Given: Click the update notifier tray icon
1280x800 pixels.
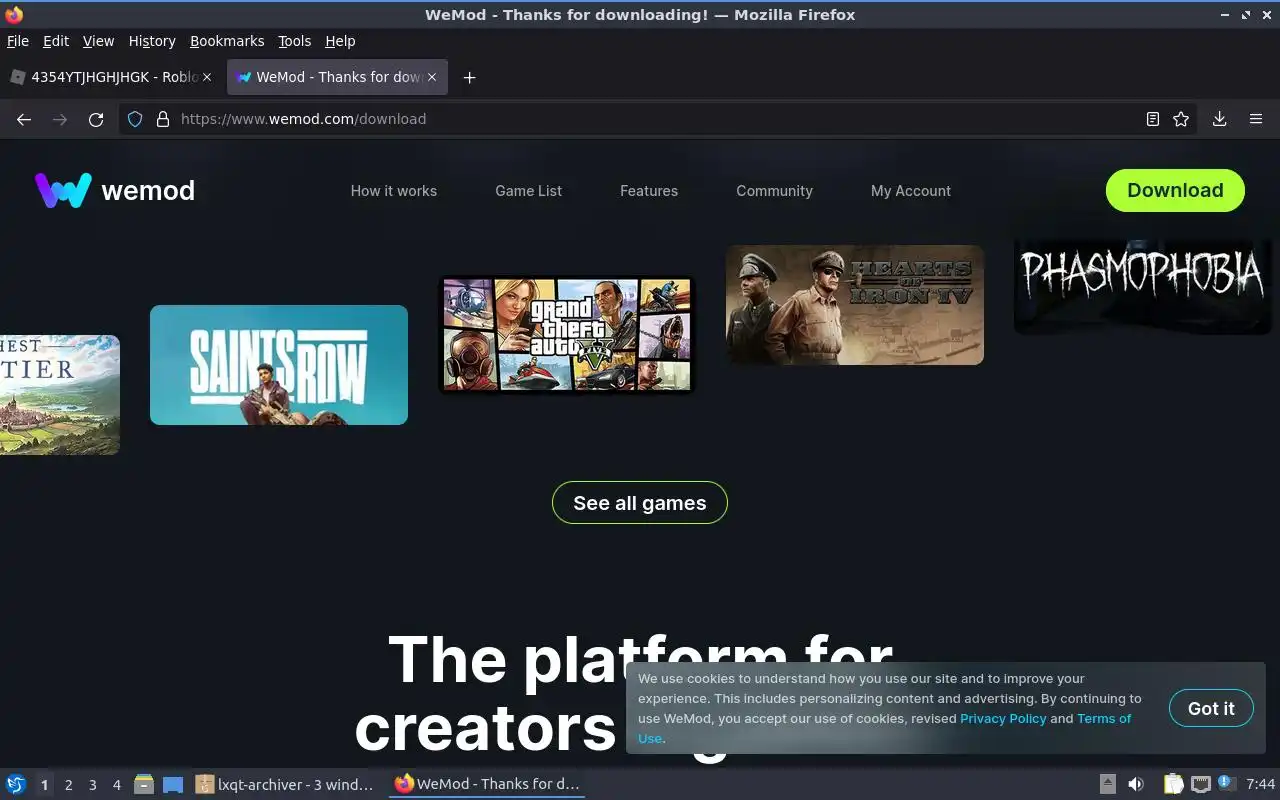Looking at the screenshot, I should (x=1227, y=784).
